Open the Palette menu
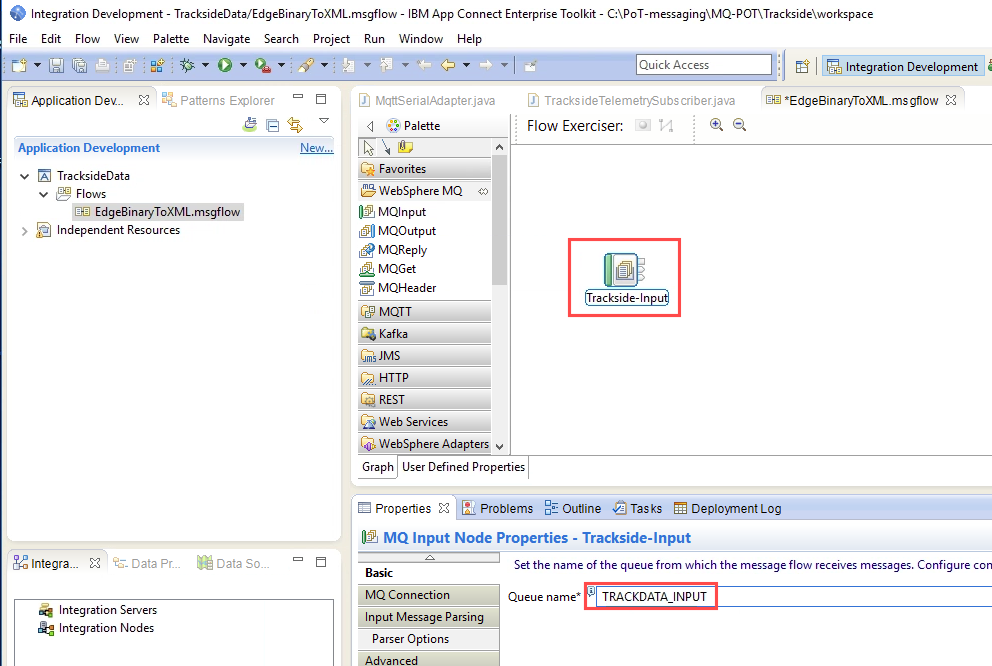The width and height of the screenshot is (992, 666). [x=171, y=39]
